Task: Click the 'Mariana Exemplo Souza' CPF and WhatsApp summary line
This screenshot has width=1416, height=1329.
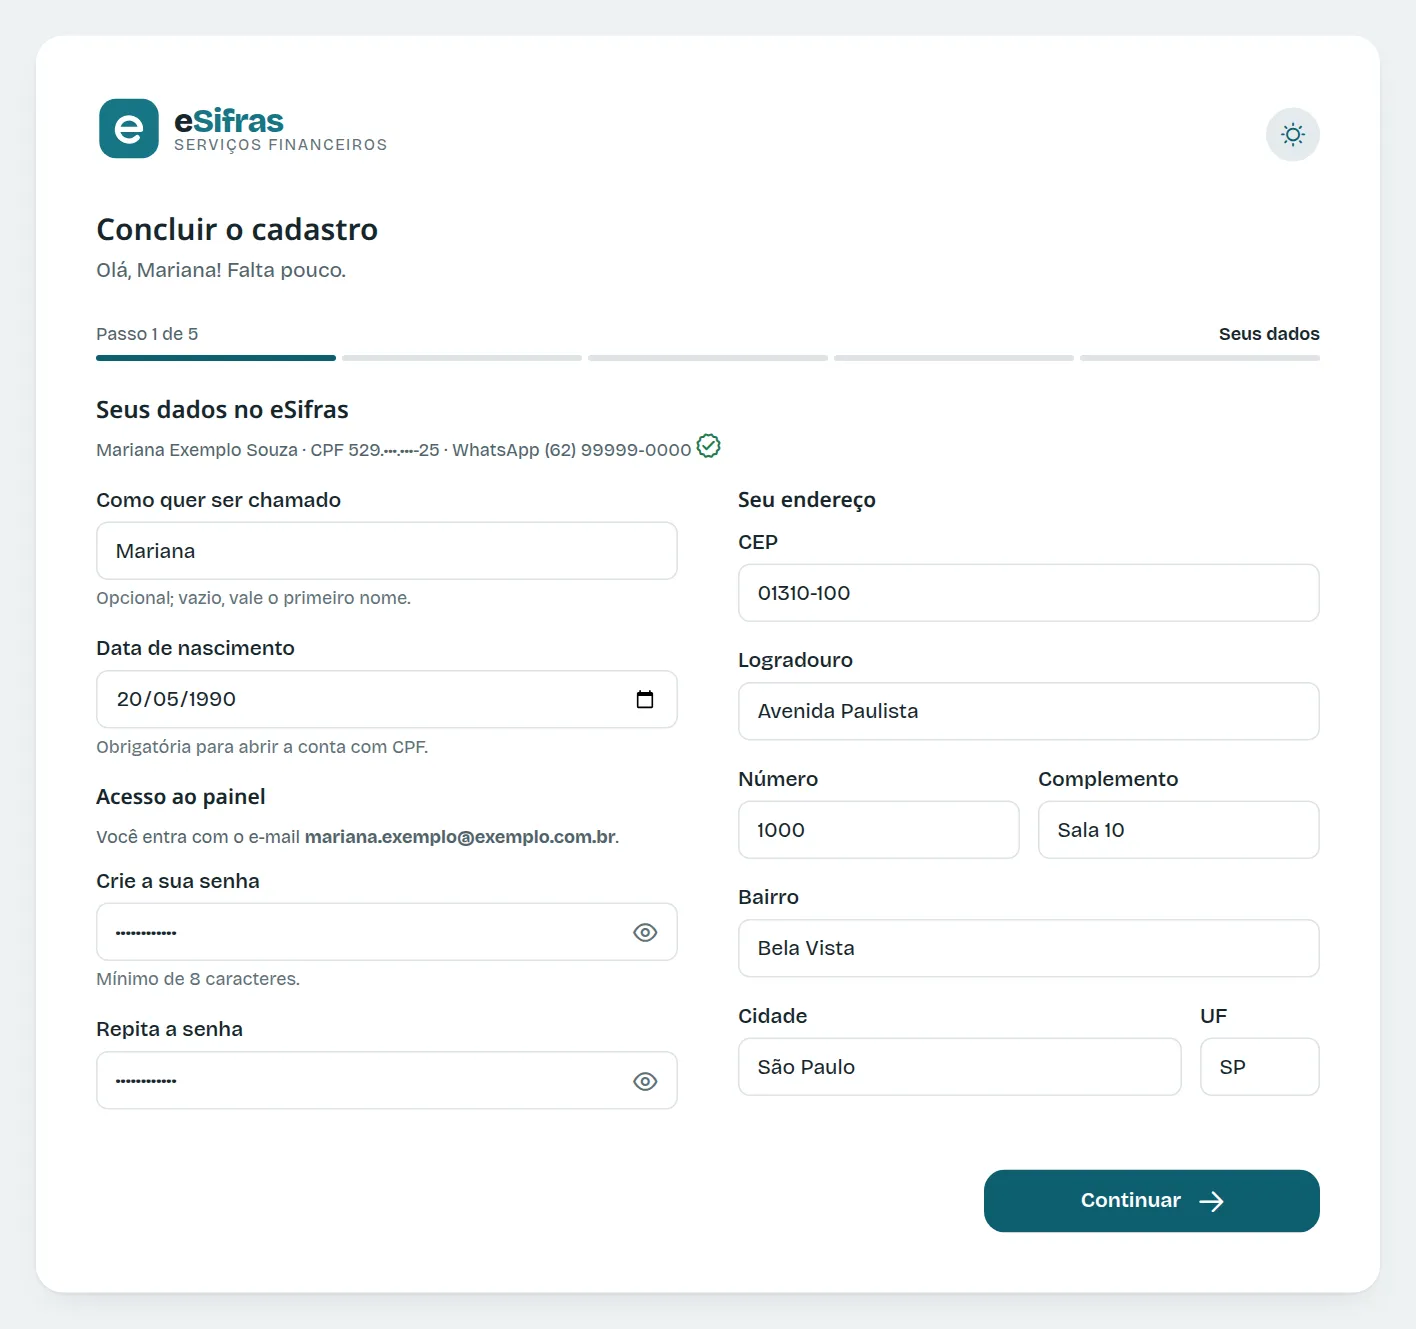Action: (394, 450)
